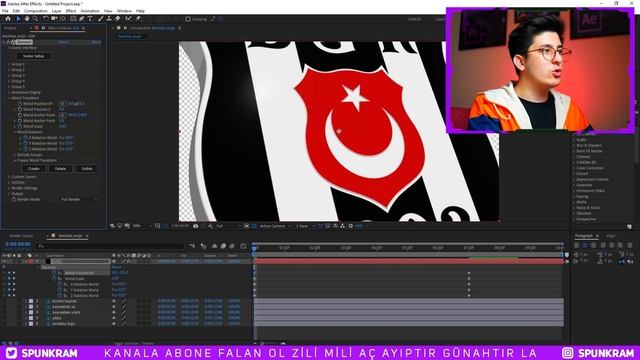Open Render Mode Full Render dropdown
The height and width of the screenshot is (360, 640).
[x=79, y=200]
